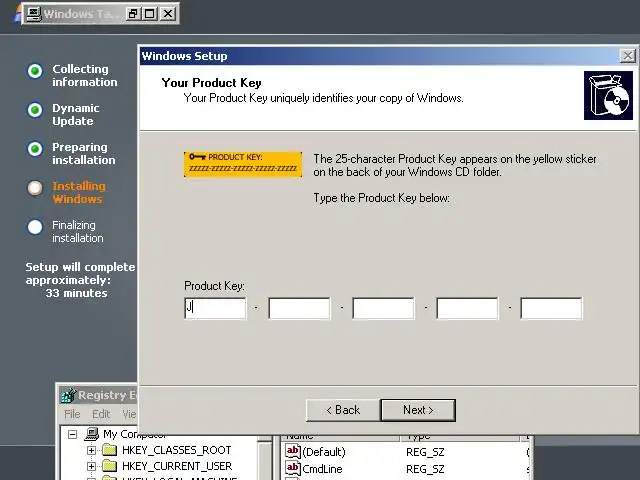Restore the small Windows terminal window
Viewport: 640px width, 480px height.
[132, 14]
